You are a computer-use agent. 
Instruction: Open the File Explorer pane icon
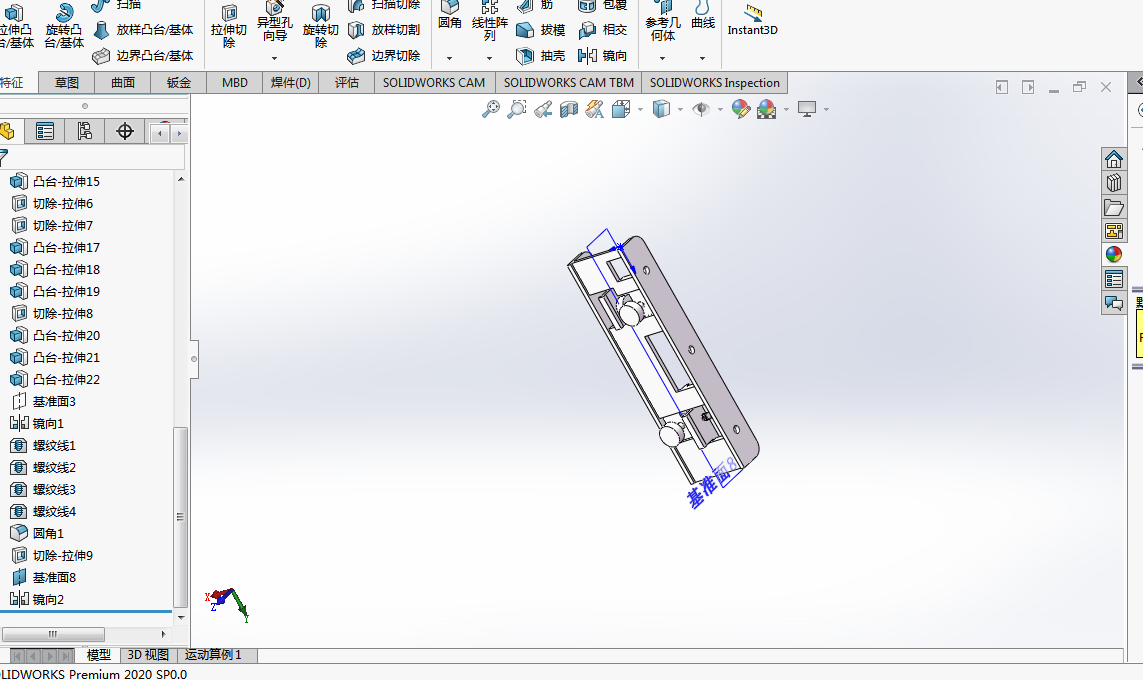point(1114,207)
